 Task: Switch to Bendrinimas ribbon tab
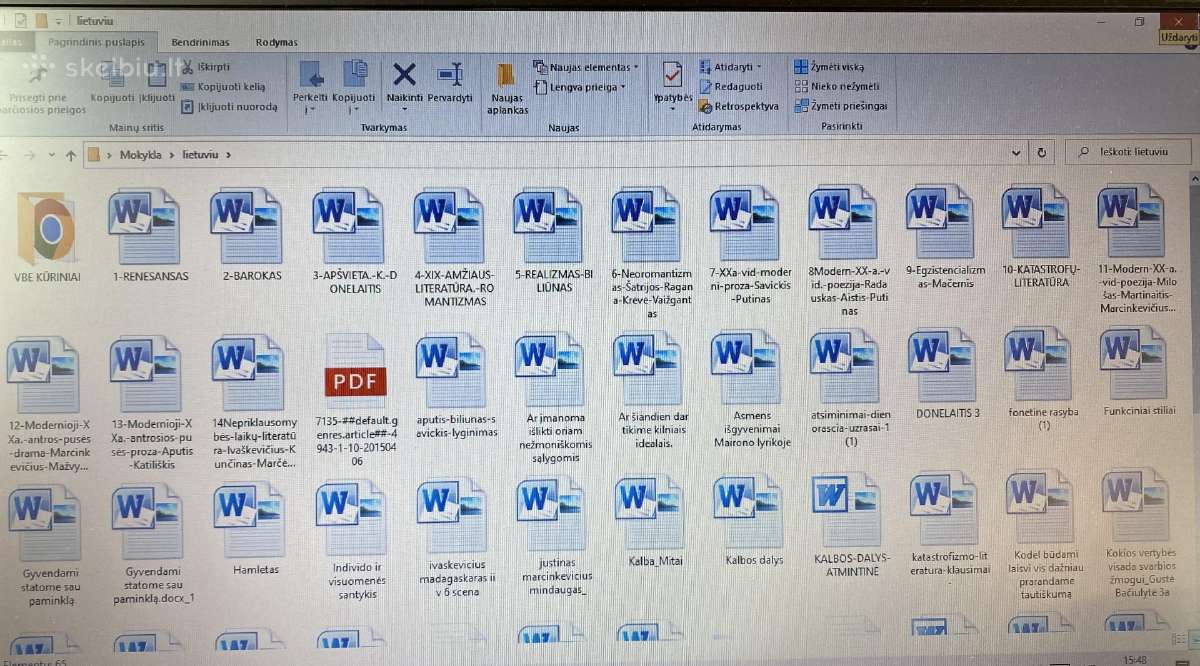[x=200, y=42]
